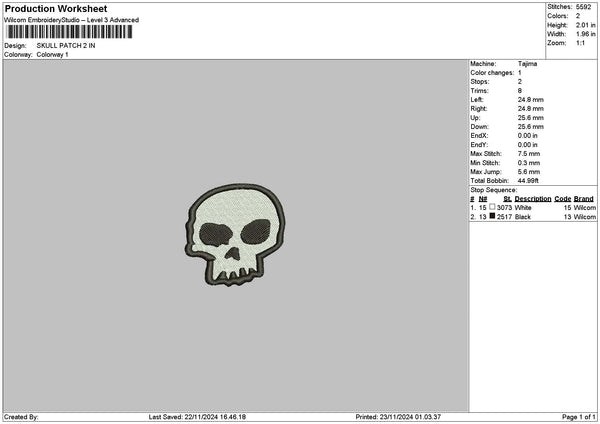Click the Width value '1.96 in'
Screen dimensions: 600x424
(x=585, y=34)
